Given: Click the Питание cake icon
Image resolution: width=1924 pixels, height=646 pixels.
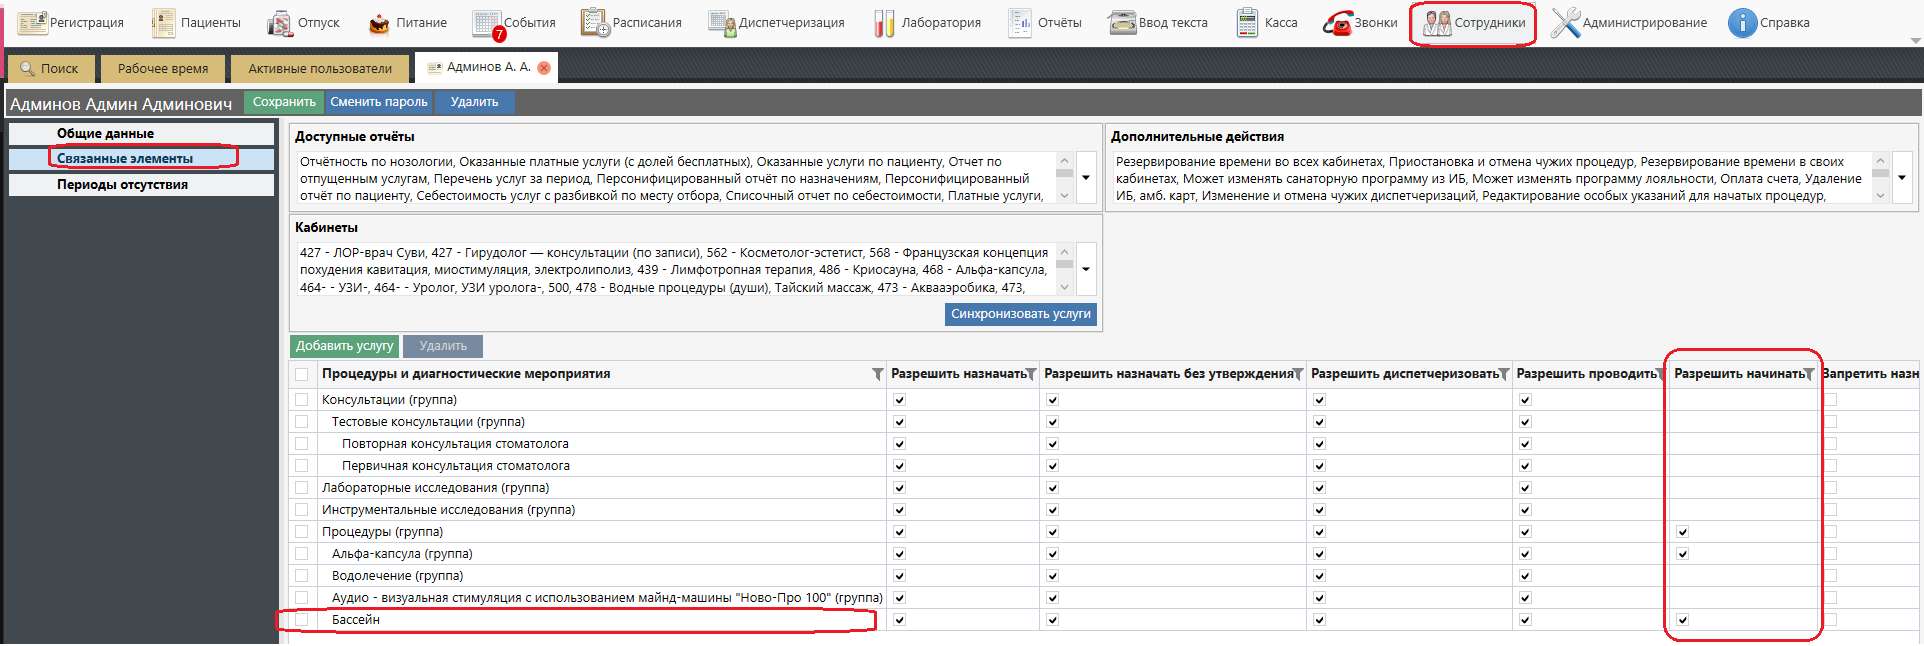Looking at the screenshot, I should 379,23.
